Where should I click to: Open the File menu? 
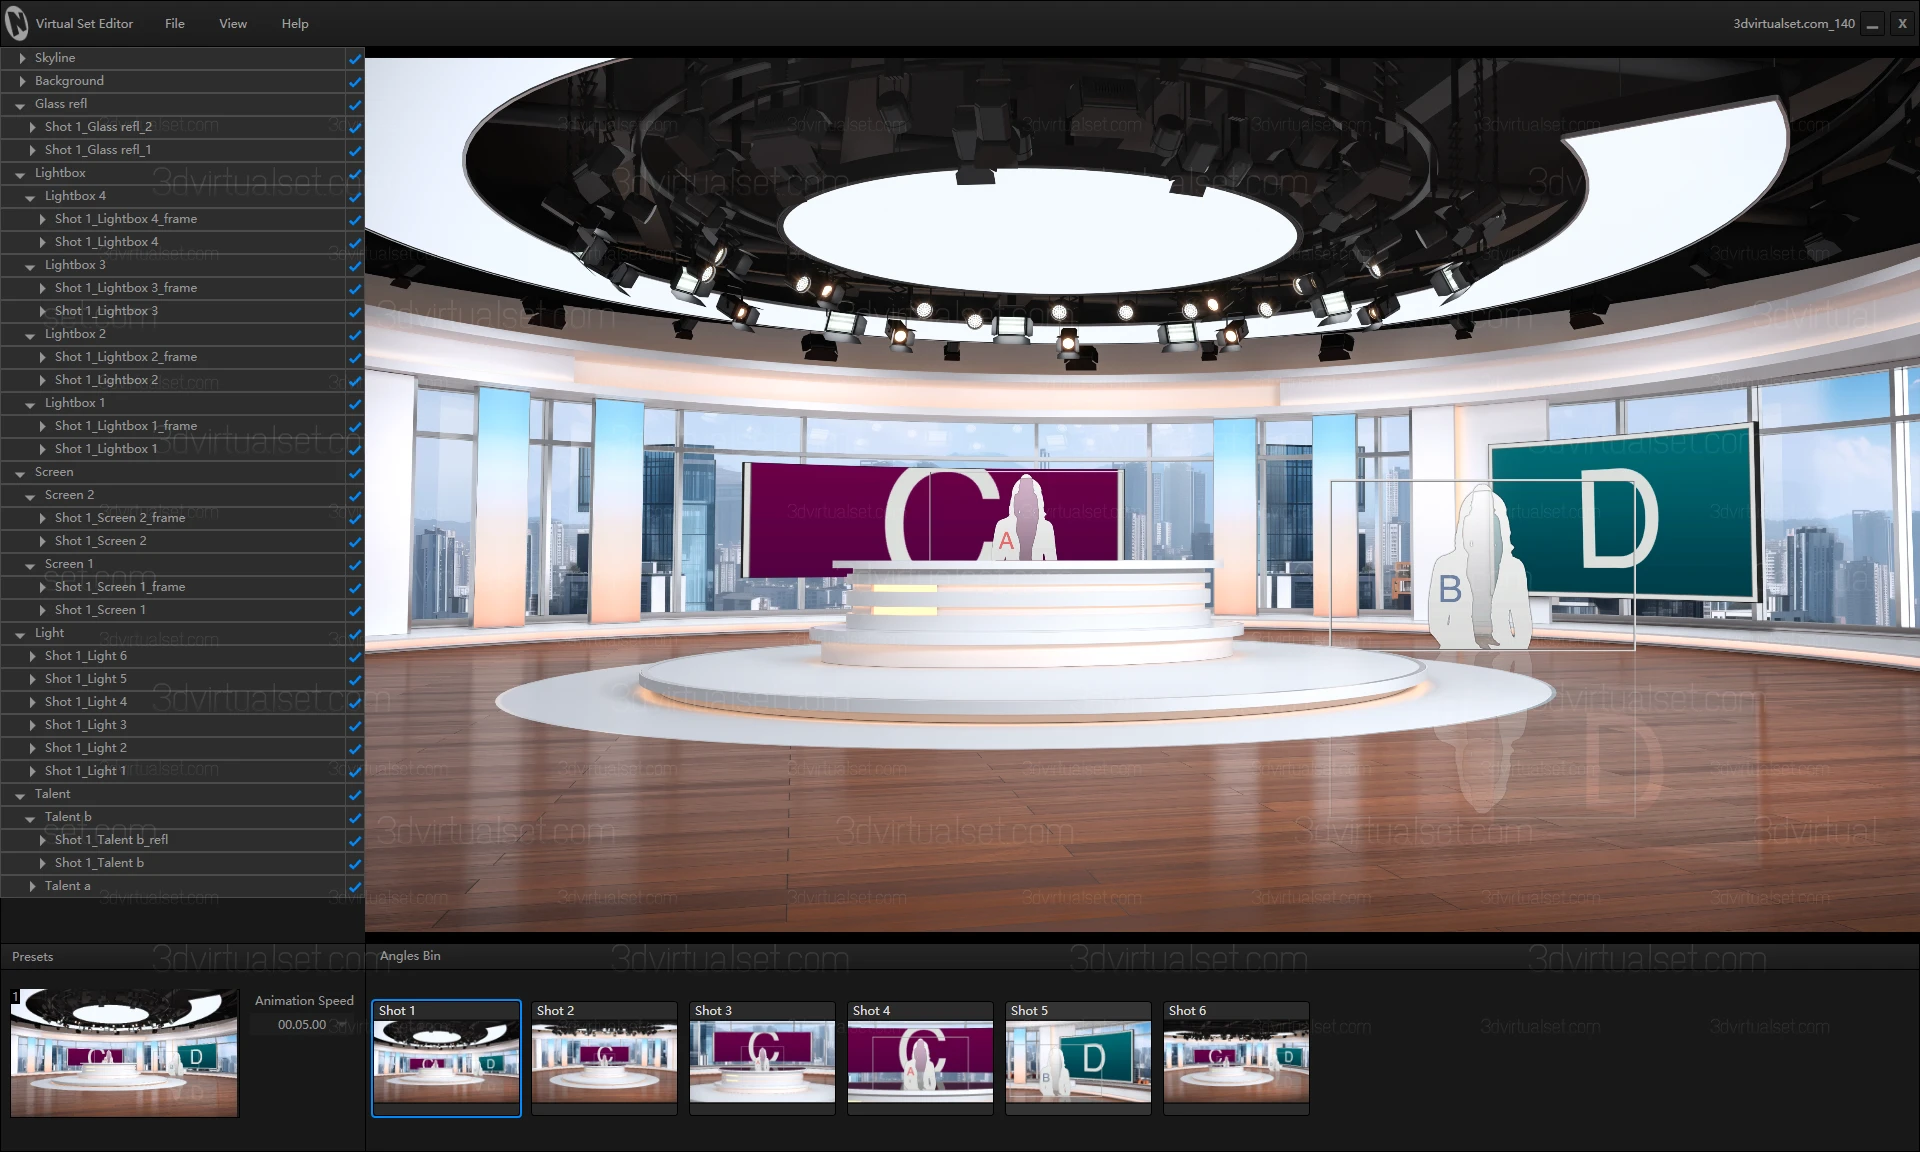(174, 23)
